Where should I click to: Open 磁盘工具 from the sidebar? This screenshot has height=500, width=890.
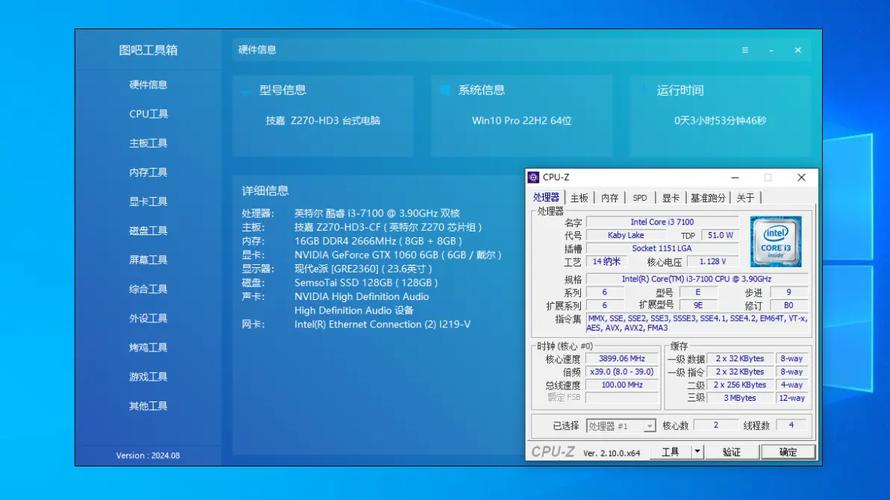(x=148, y=231)
